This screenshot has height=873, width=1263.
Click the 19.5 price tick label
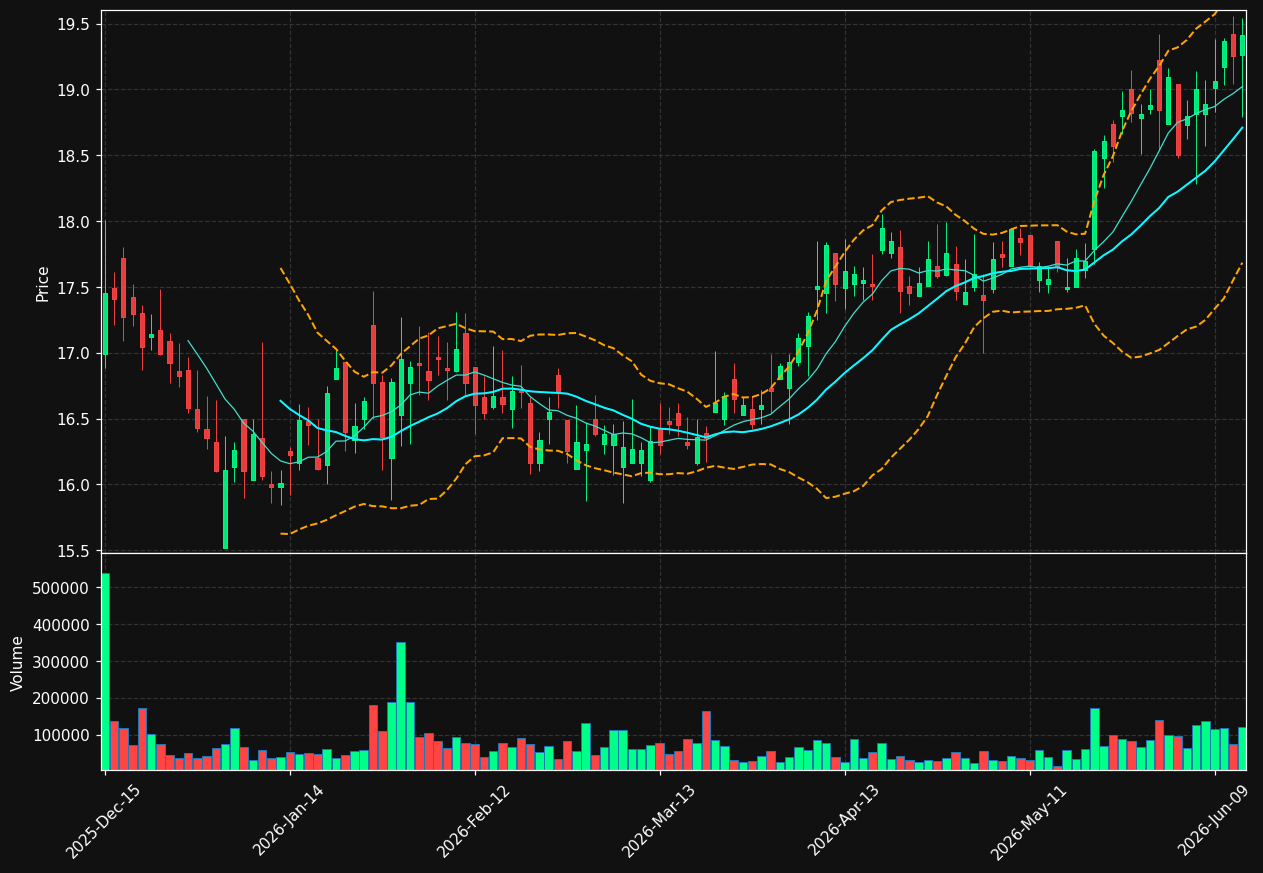pyautogui.click(x=75, y=24)
